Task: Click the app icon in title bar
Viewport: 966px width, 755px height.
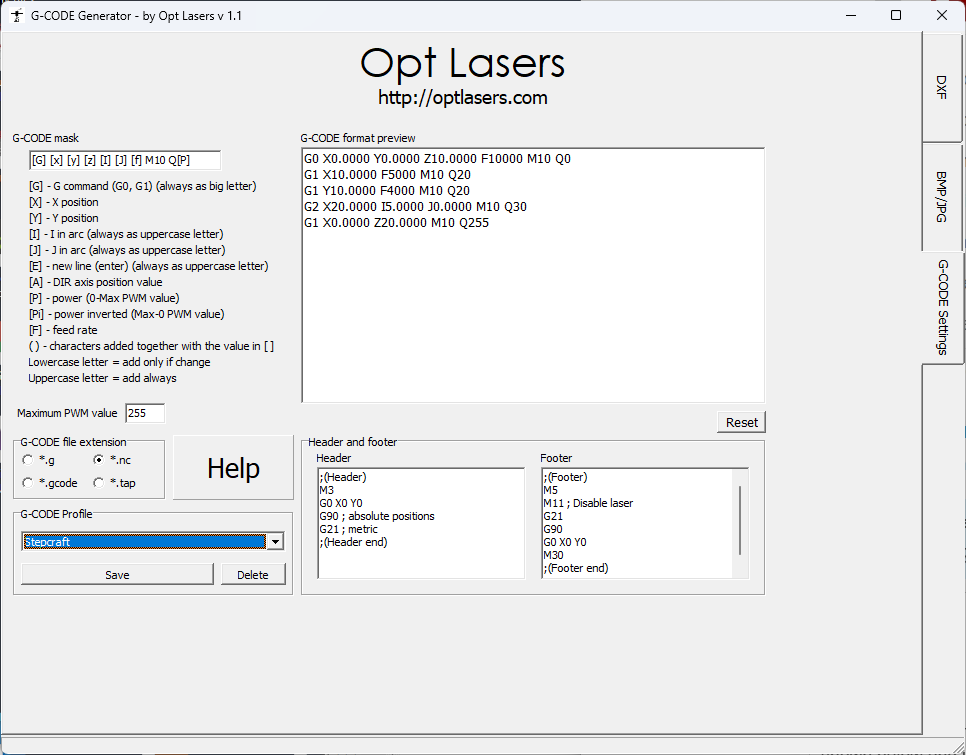Action: pyautogui.click(x=17, y=16)
